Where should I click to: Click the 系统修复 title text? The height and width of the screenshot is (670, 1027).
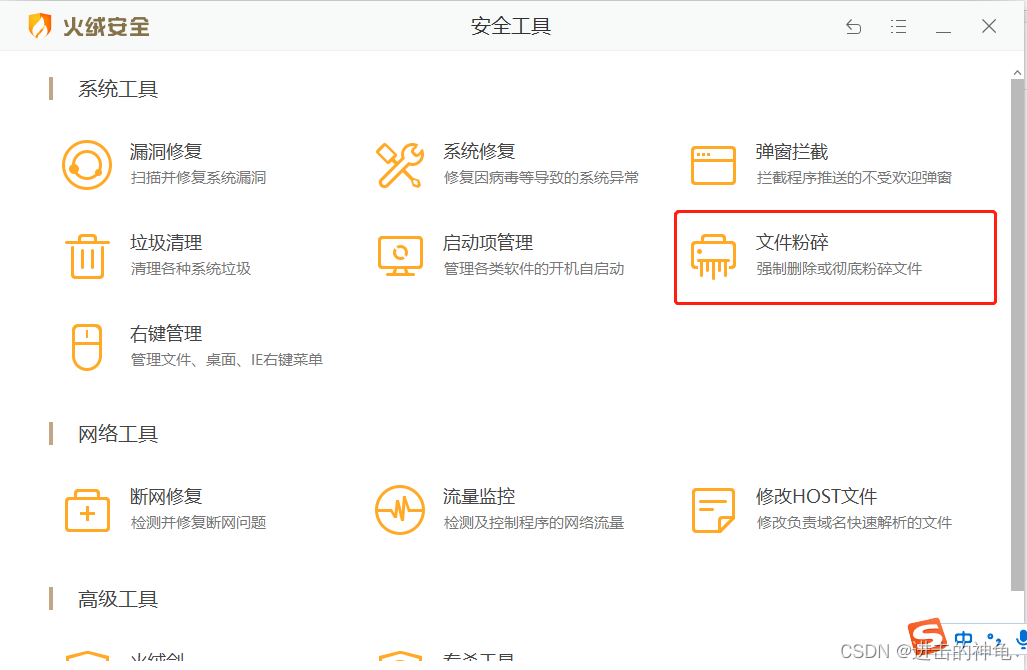tap(479, 152)
